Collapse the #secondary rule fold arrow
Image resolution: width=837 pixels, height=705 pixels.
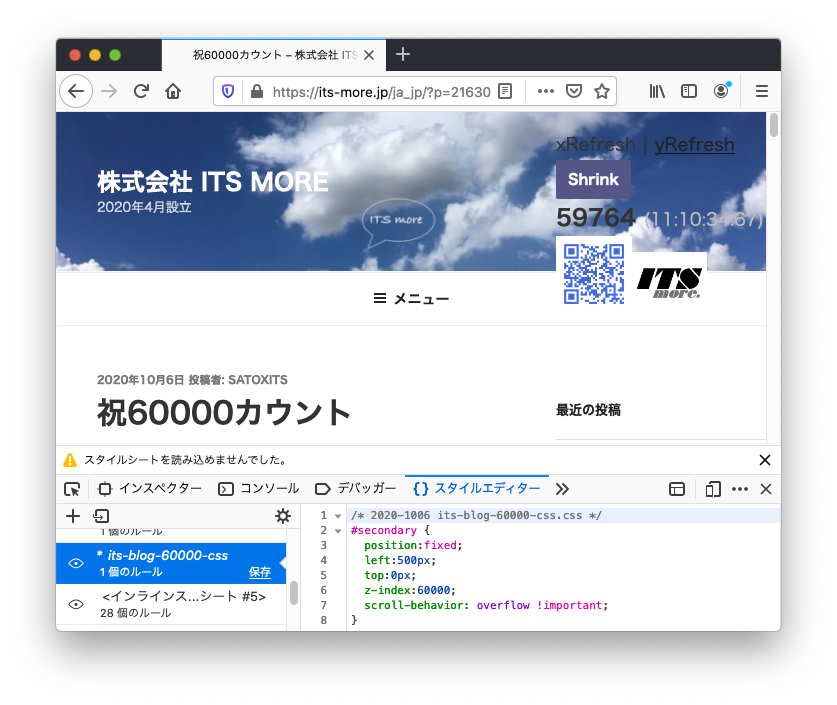(338, 530)
